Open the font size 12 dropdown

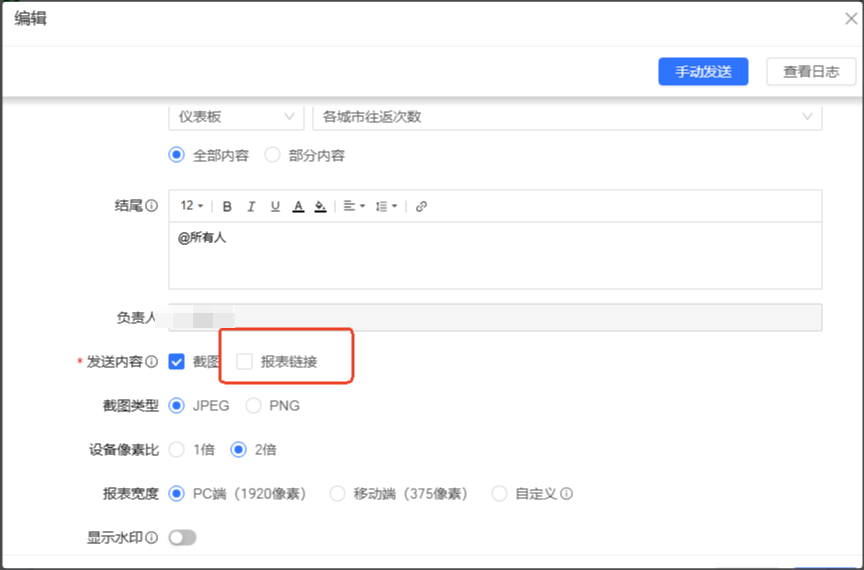[x=192, y=207]
